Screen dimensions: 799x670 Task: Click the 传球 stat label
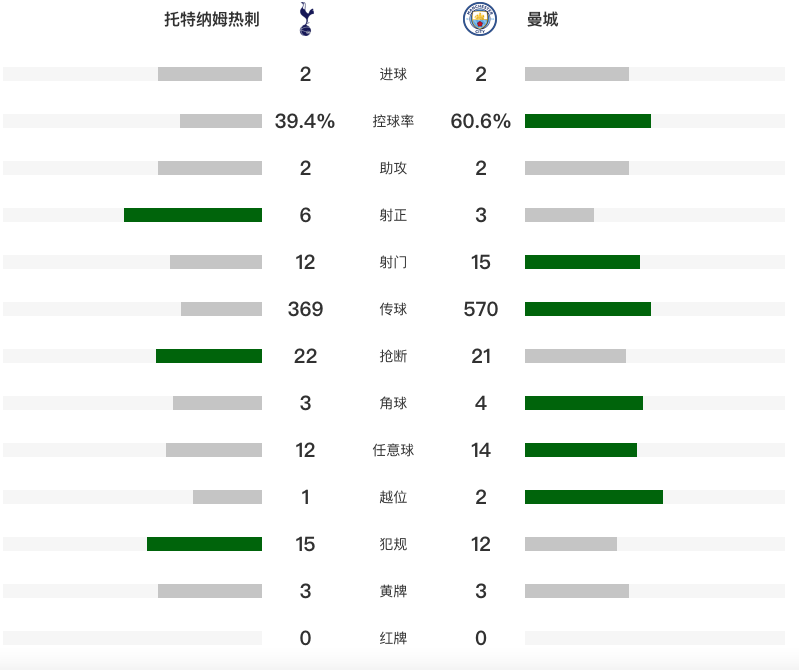(x=393, y=309)
